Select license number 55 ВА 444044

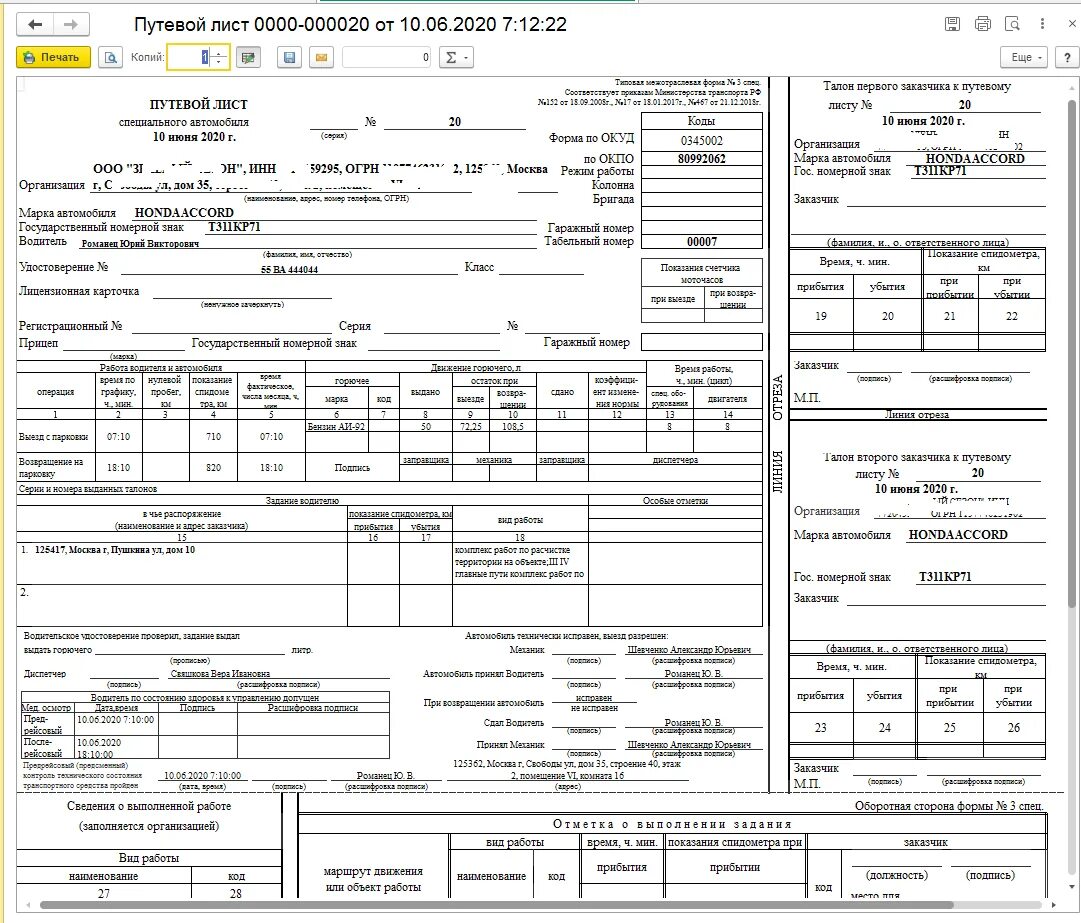[x=289, y=270]
